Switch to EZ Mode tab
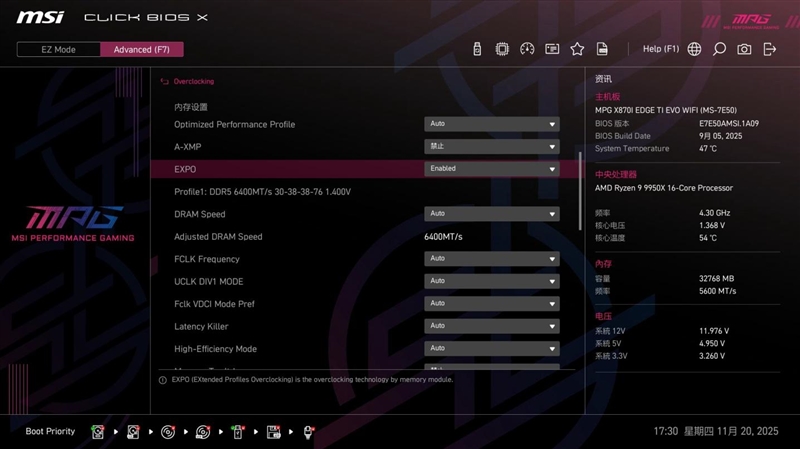The width and height of the screenshot is (800, 449). tap(59, 49)
